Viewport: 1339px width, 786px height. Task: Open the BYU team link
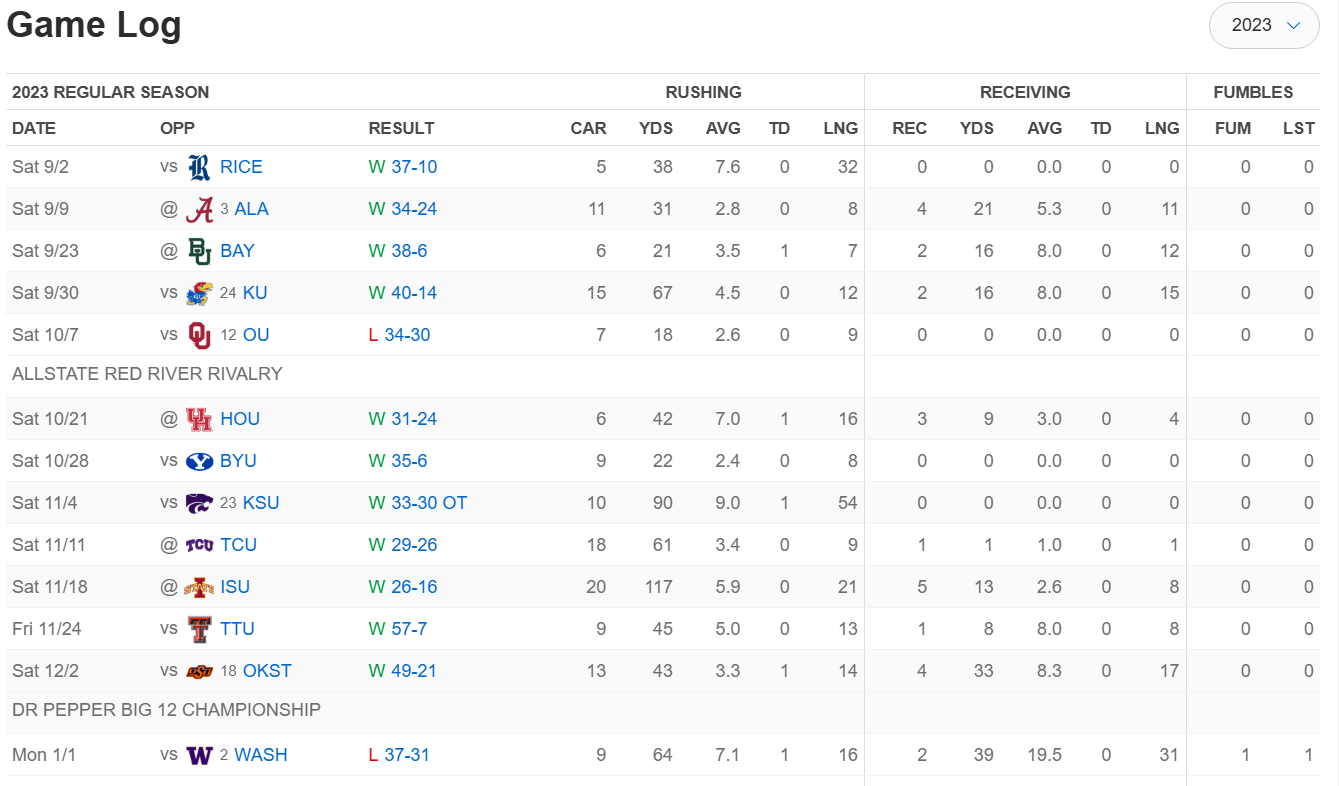(x=238, y=461)
